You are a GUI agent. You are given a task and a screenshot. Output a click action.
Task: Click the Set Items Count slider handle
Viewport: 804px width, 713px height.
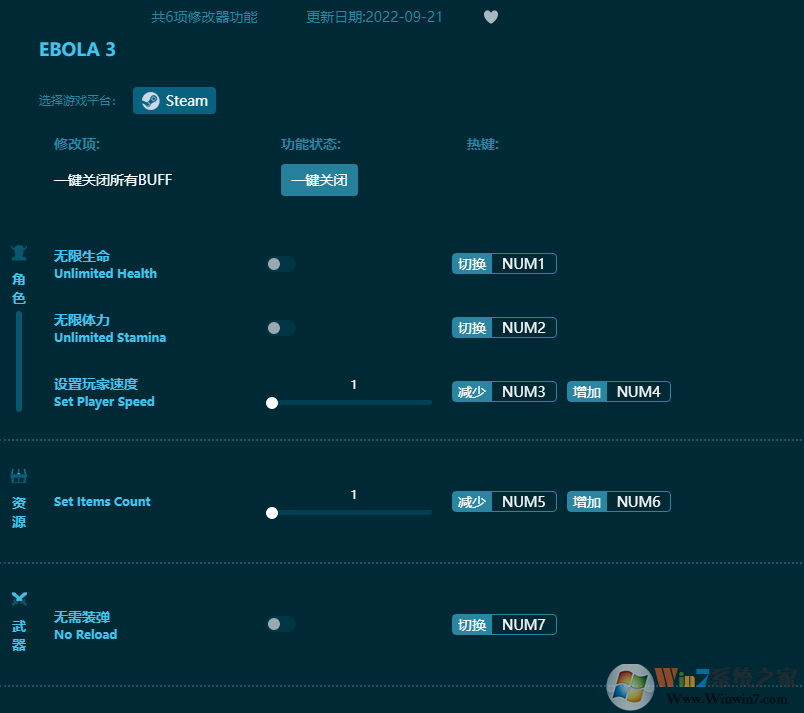click(x=272, y=513)
